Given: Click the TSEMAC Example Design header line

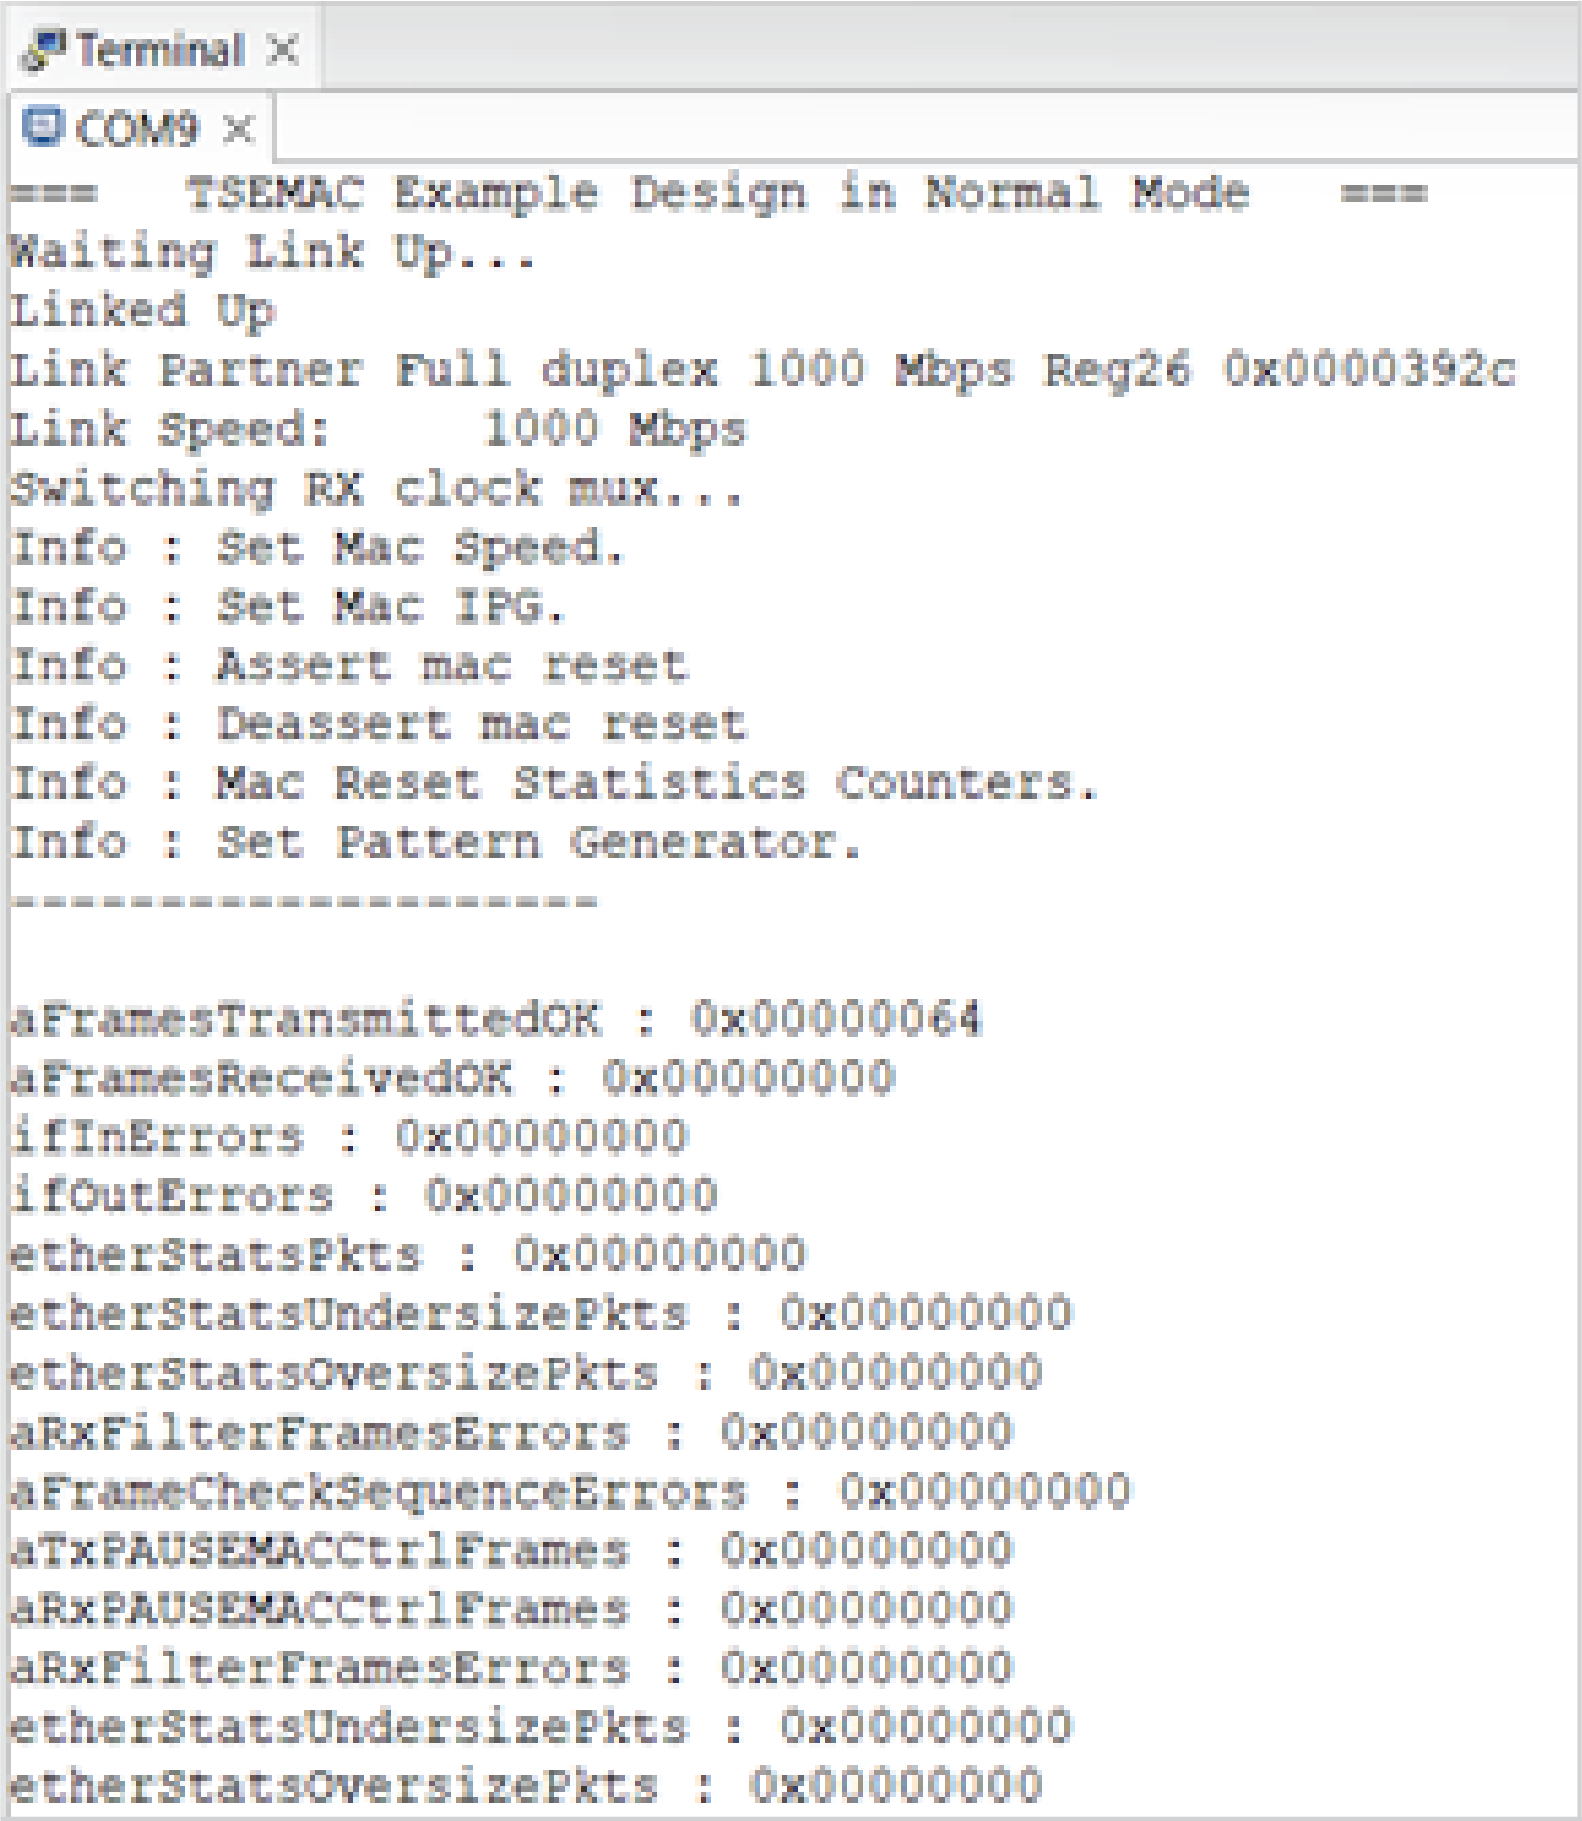Looking at the screenshot, I should click(717, 193).
